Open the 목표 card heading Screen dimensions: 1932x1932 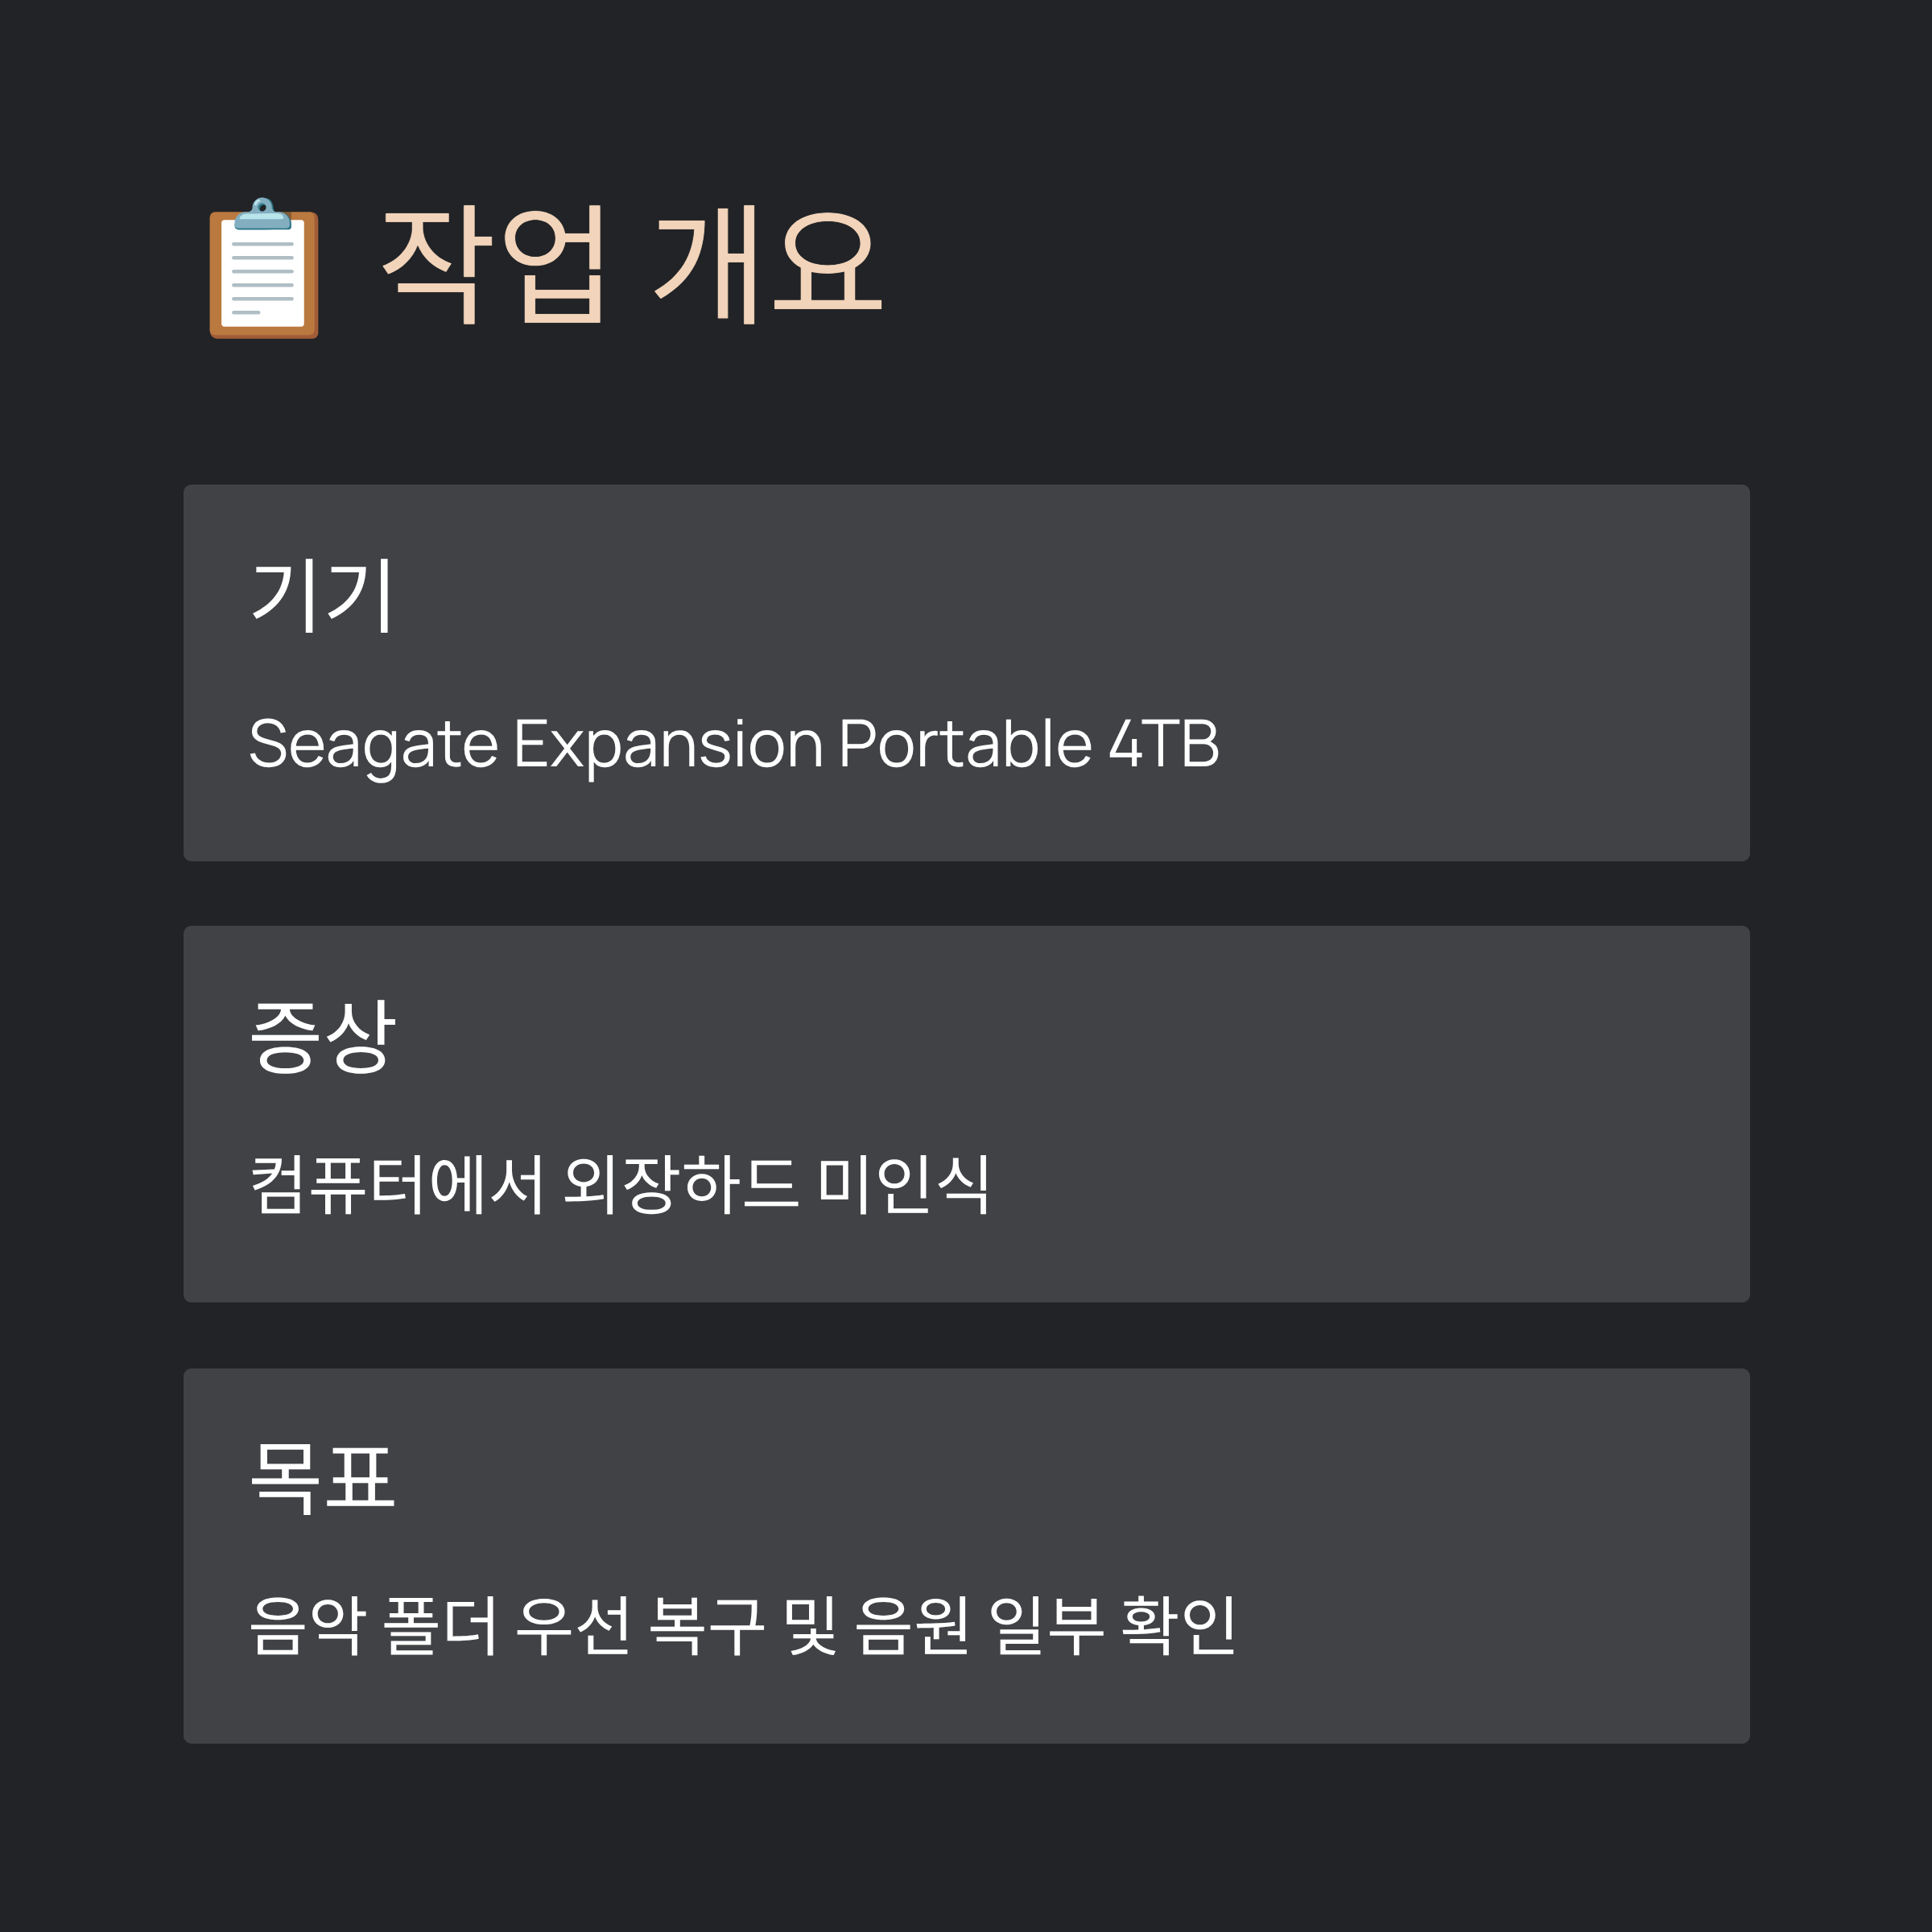tap(322, 1478)
